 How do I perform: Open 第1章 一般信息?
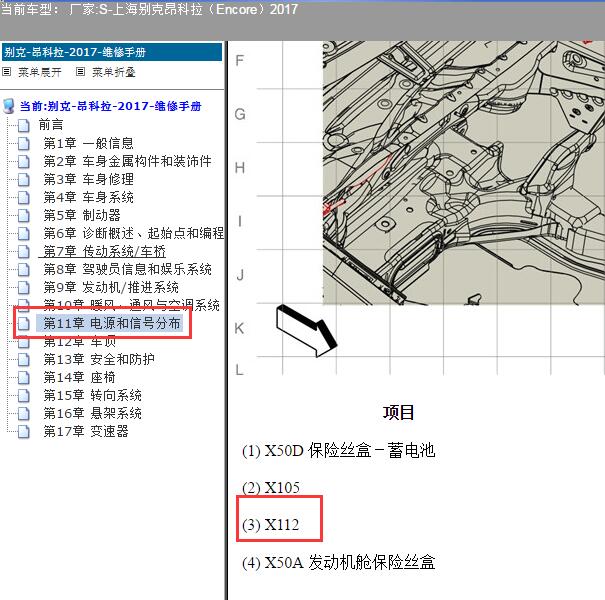coord(88,143)
